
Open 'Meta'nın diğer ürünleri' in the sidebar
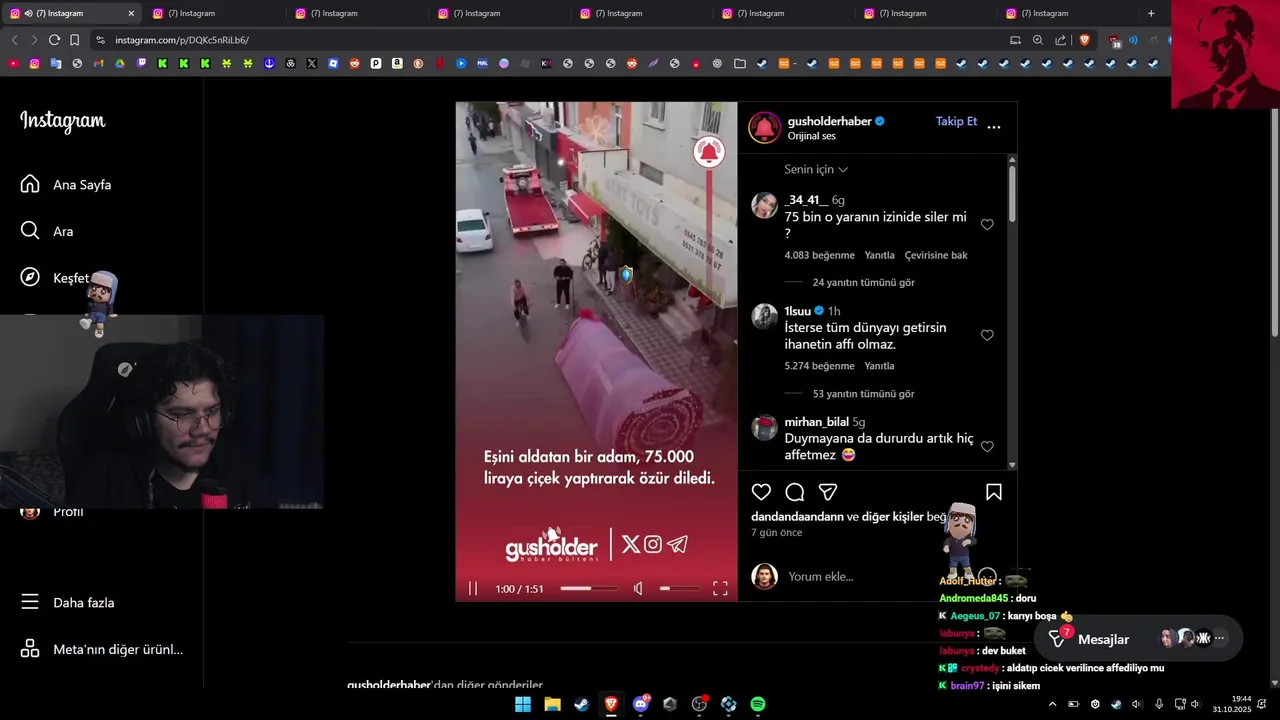coord(101,649)
